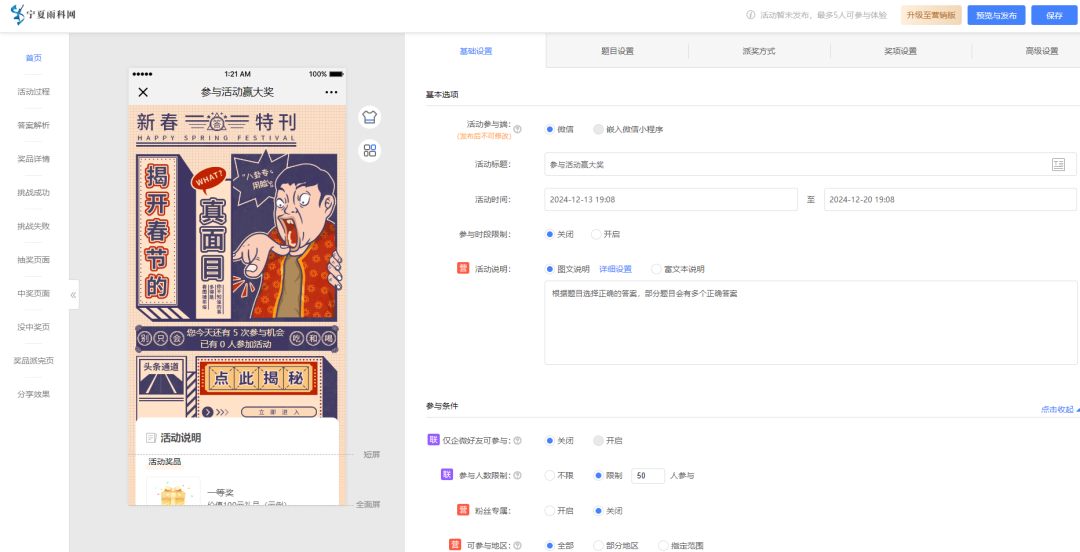Click help icon next to 活动参与端
The image size is (1080, 552).
(517, 129)
